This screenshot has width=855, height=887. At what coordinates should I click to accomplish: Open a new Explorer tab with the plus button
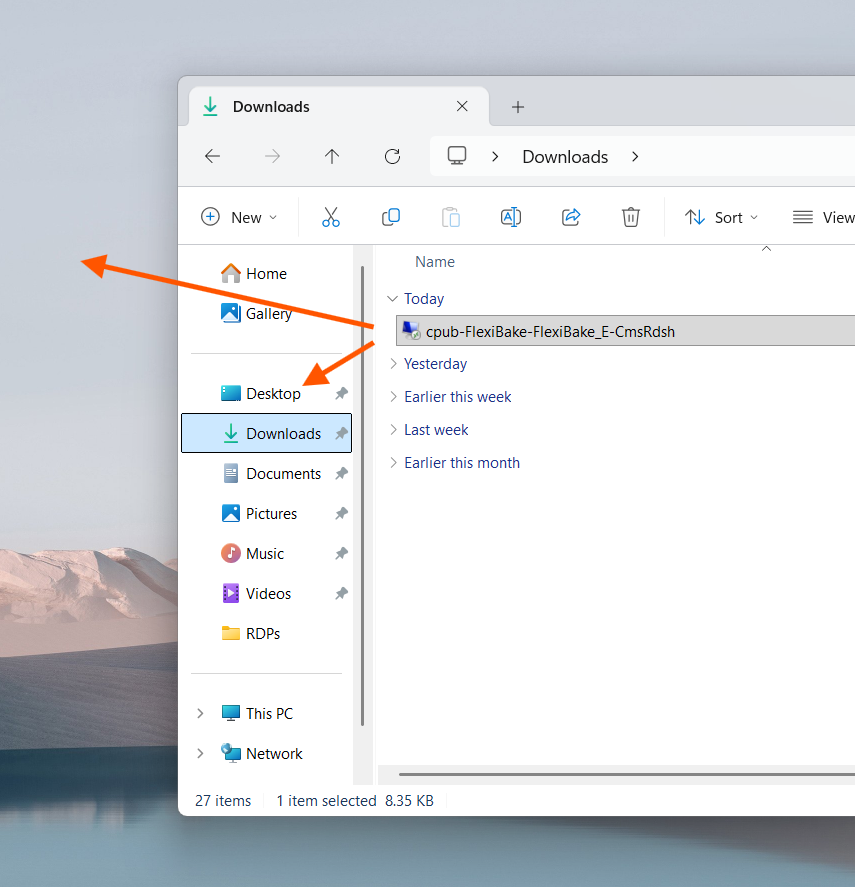(x=517, y=107)
